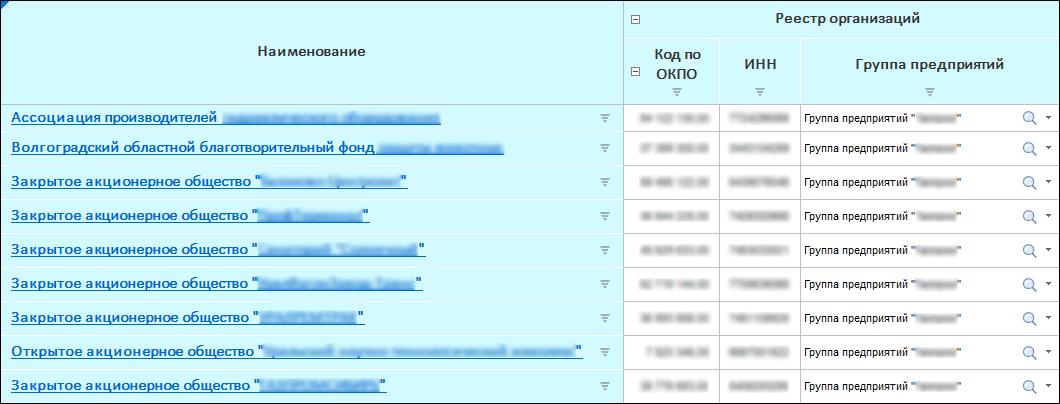Open the Открытое акционерное общество link
The width and height of the screenshot is (1060, 404).
(132, 352)
